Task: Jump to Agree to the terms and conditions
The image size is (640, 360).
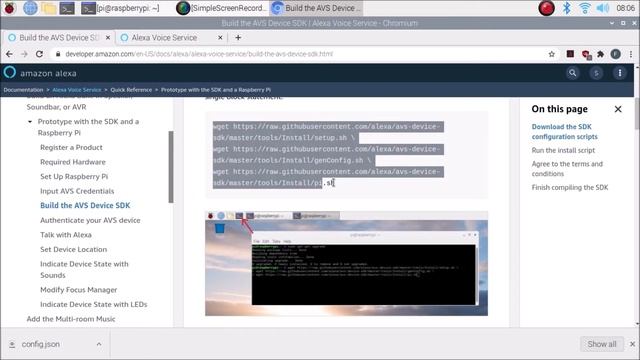Action: click(x=567, y=169)
